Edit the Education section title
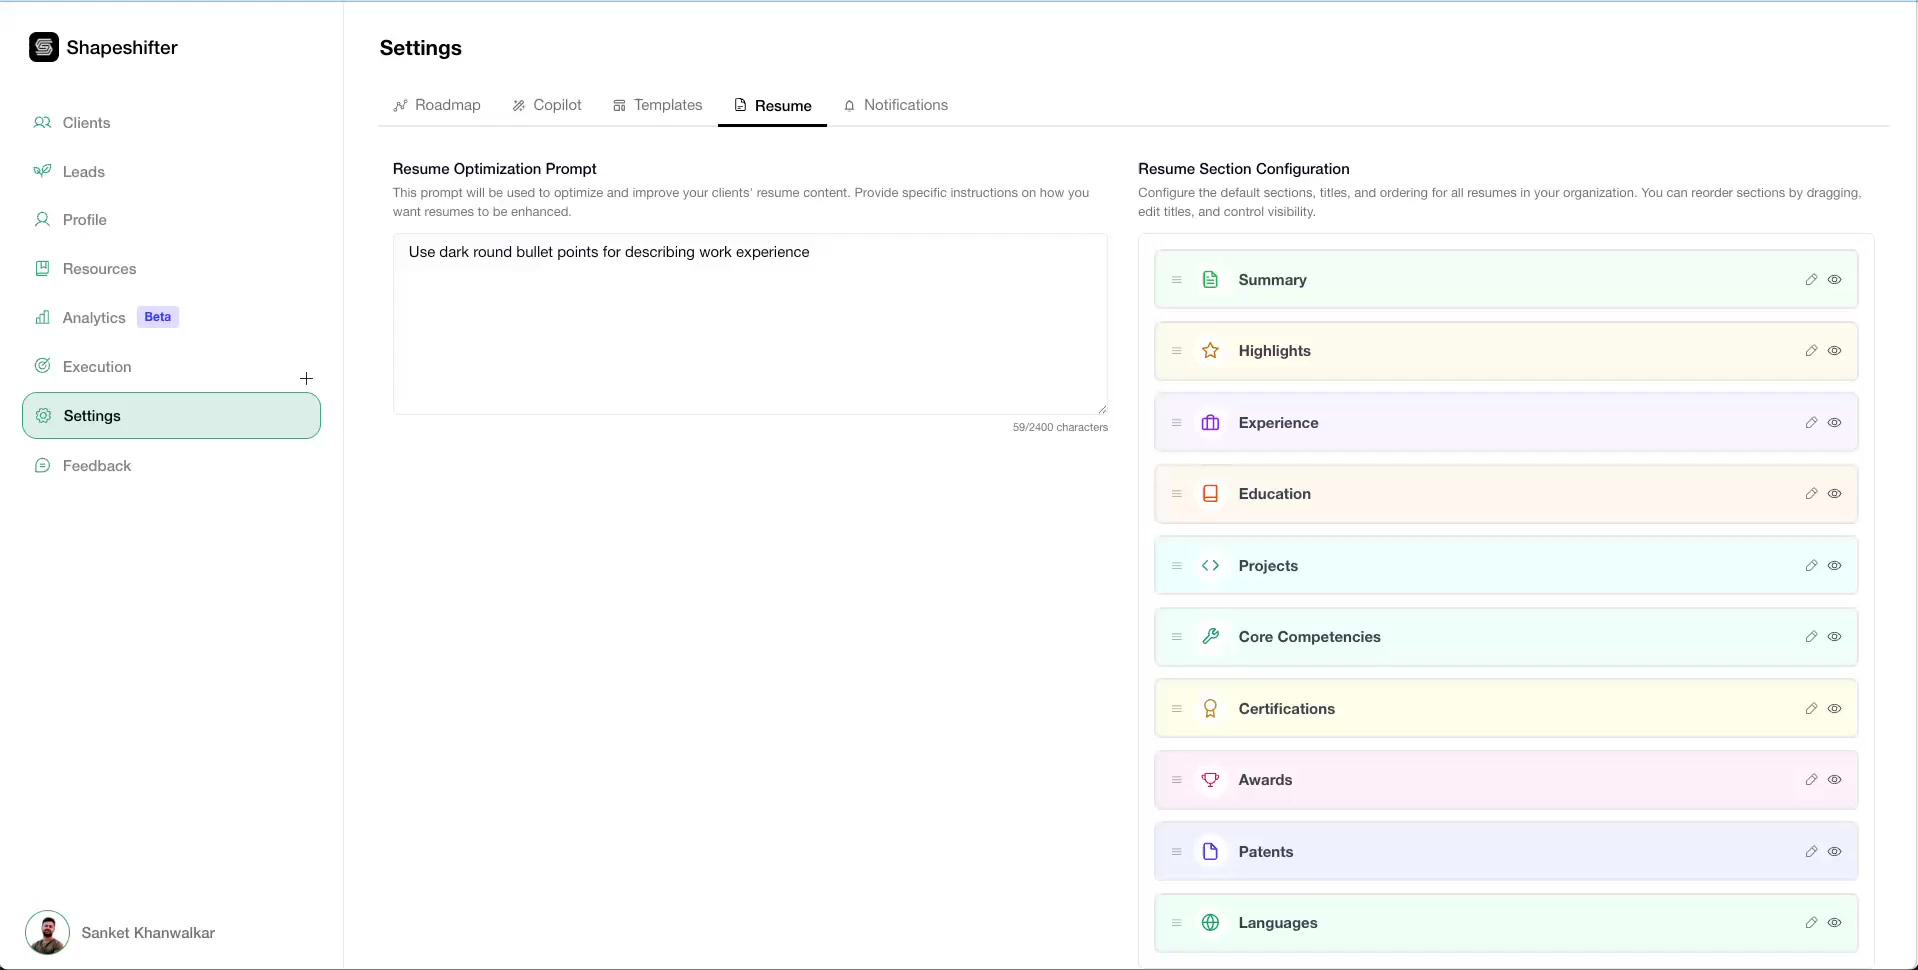The height and width of the screenshot is (970, 1918). click(x=1811, y=493)
